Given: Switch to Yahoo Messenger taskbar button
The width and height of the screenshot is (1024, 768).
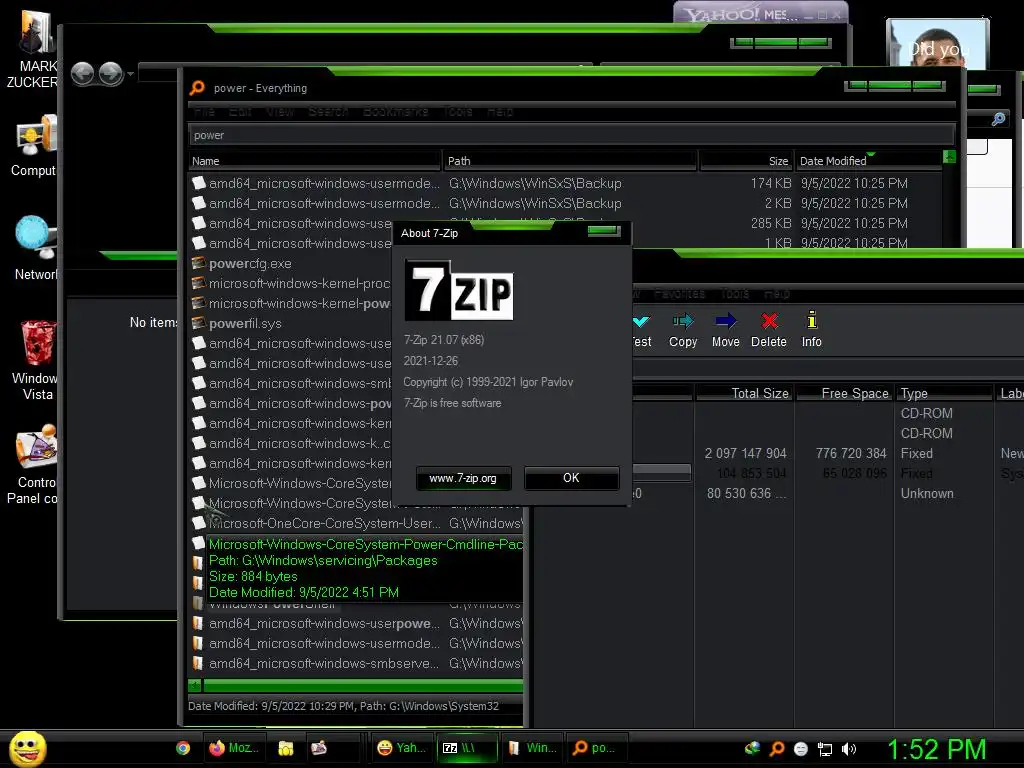Looking at the screenshot, I should pos(402,748).
